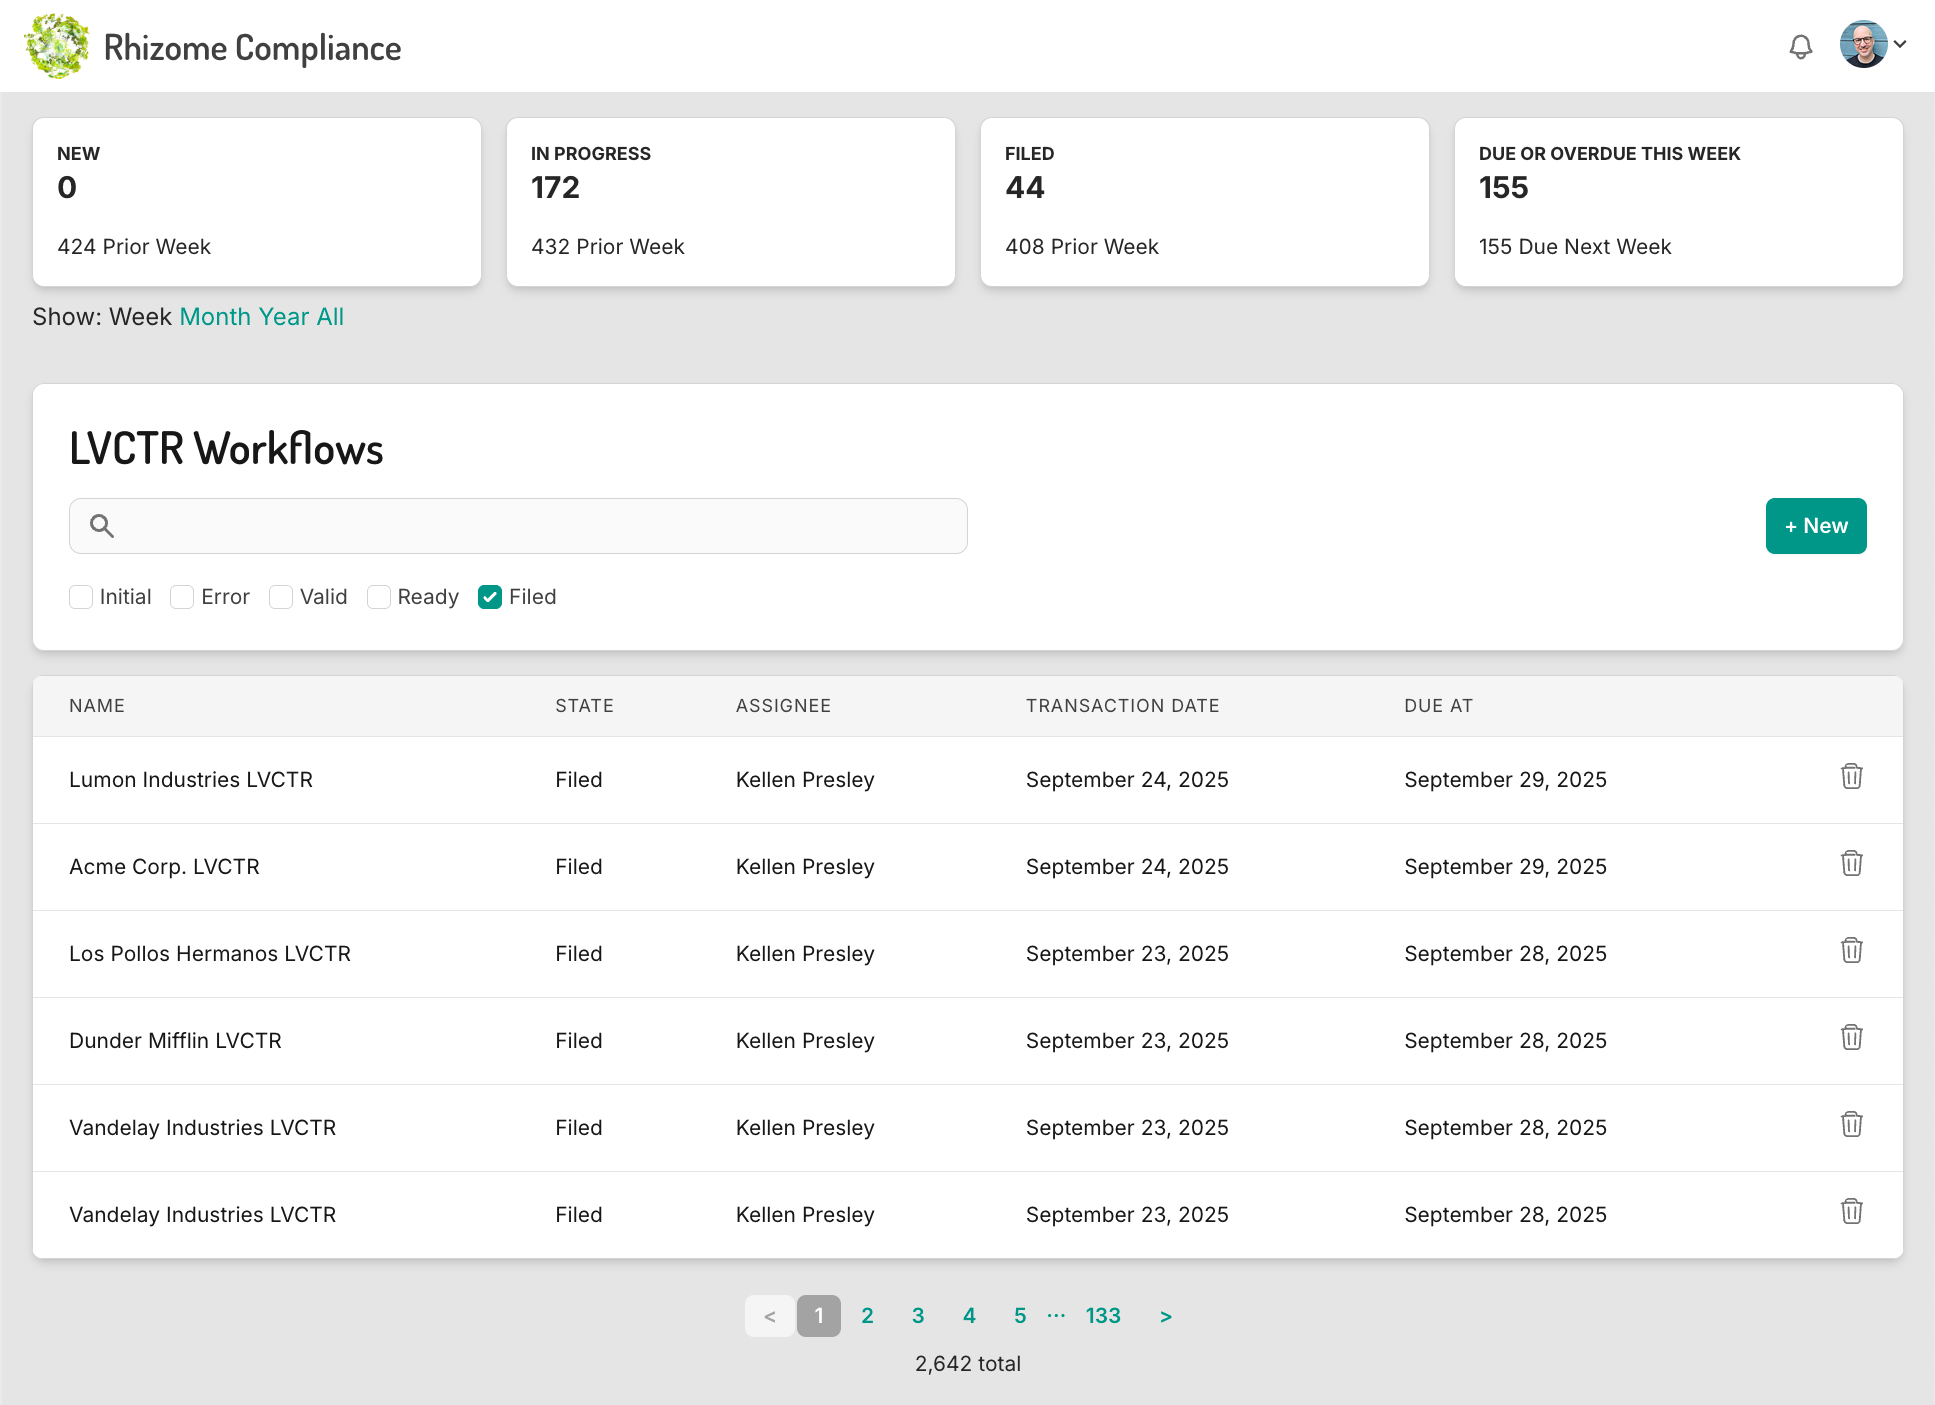This screenshot has height=1405, width=1935.
Task: Switch stats view to Year
Action: click(x=283, y=317)
